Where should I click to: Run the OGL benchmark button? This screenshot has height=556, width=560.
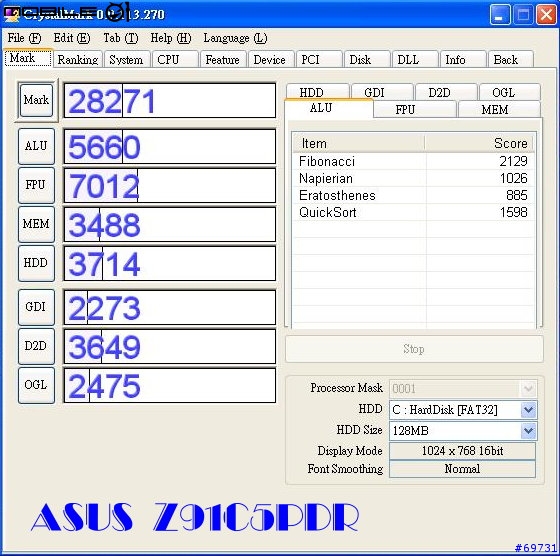(36, 385)
